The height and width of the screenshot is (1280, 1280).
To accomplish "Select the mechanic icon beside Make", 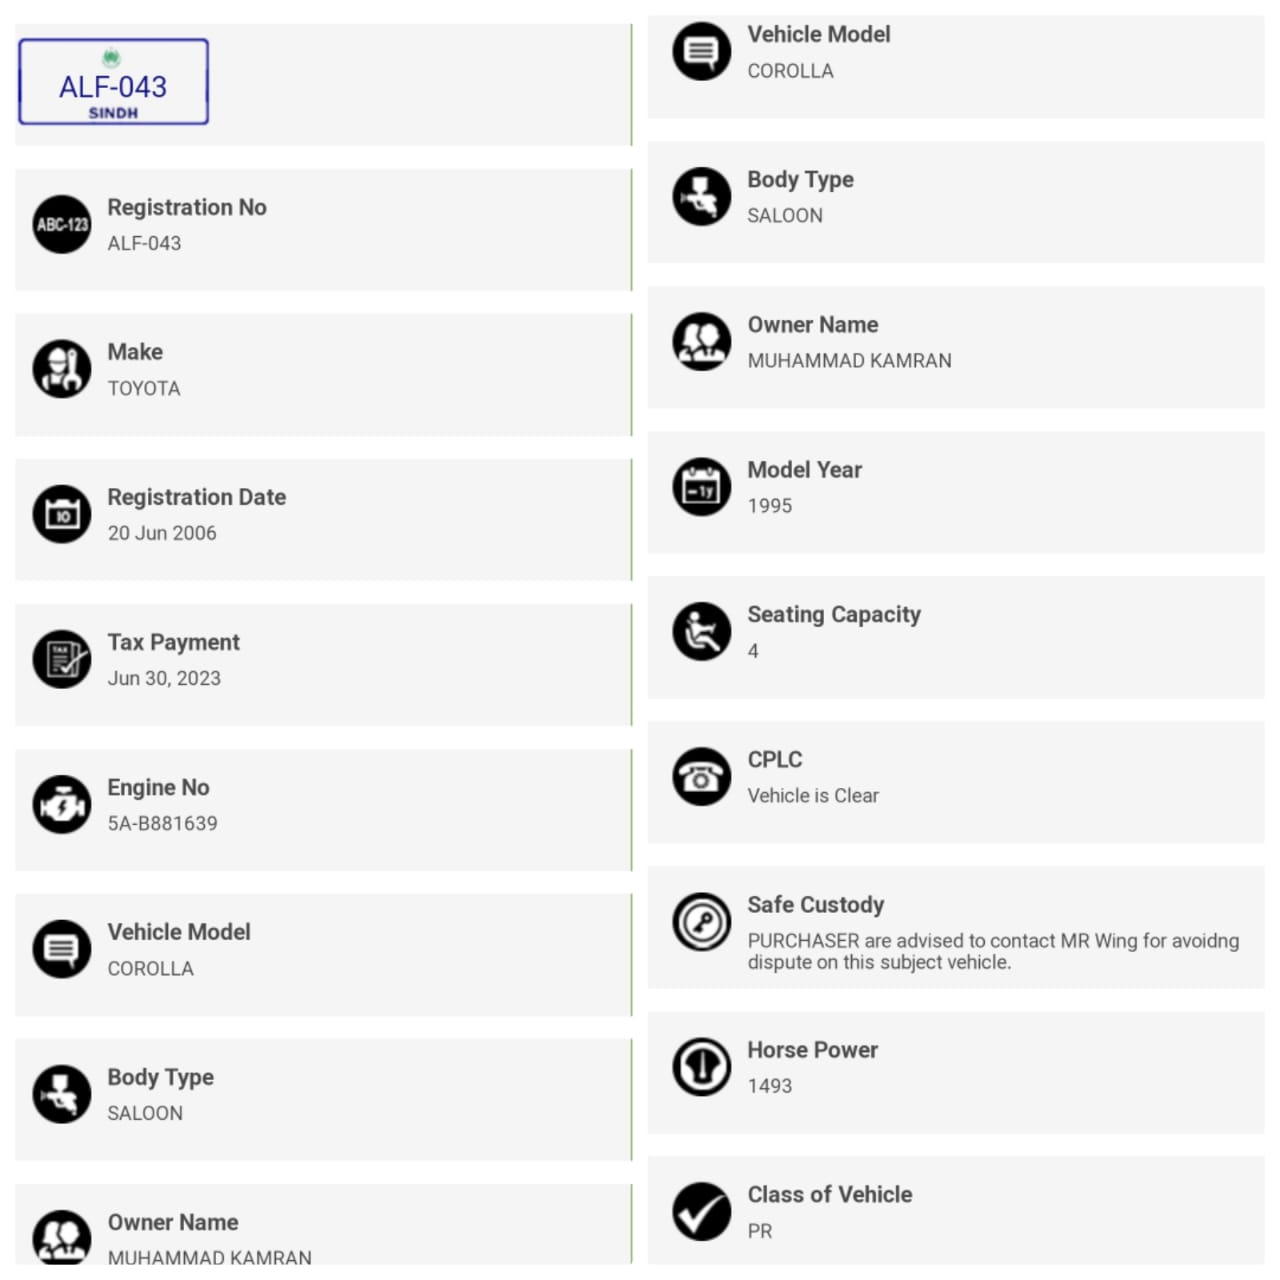I will coord(62,369).
